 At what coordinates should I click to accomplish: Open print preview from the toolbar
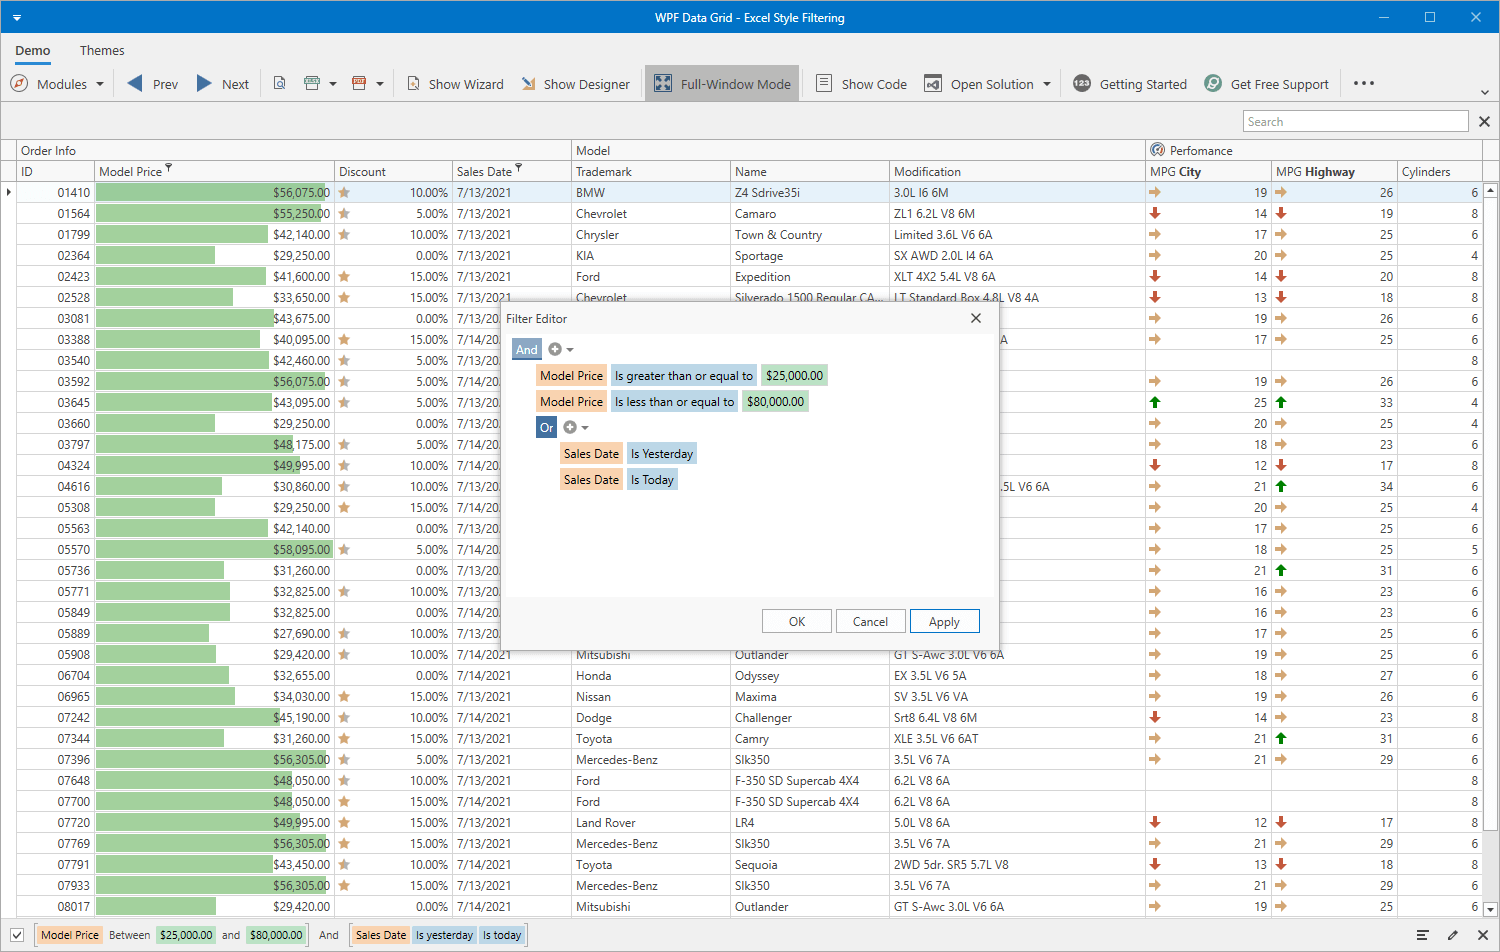(x=280, y=84)
